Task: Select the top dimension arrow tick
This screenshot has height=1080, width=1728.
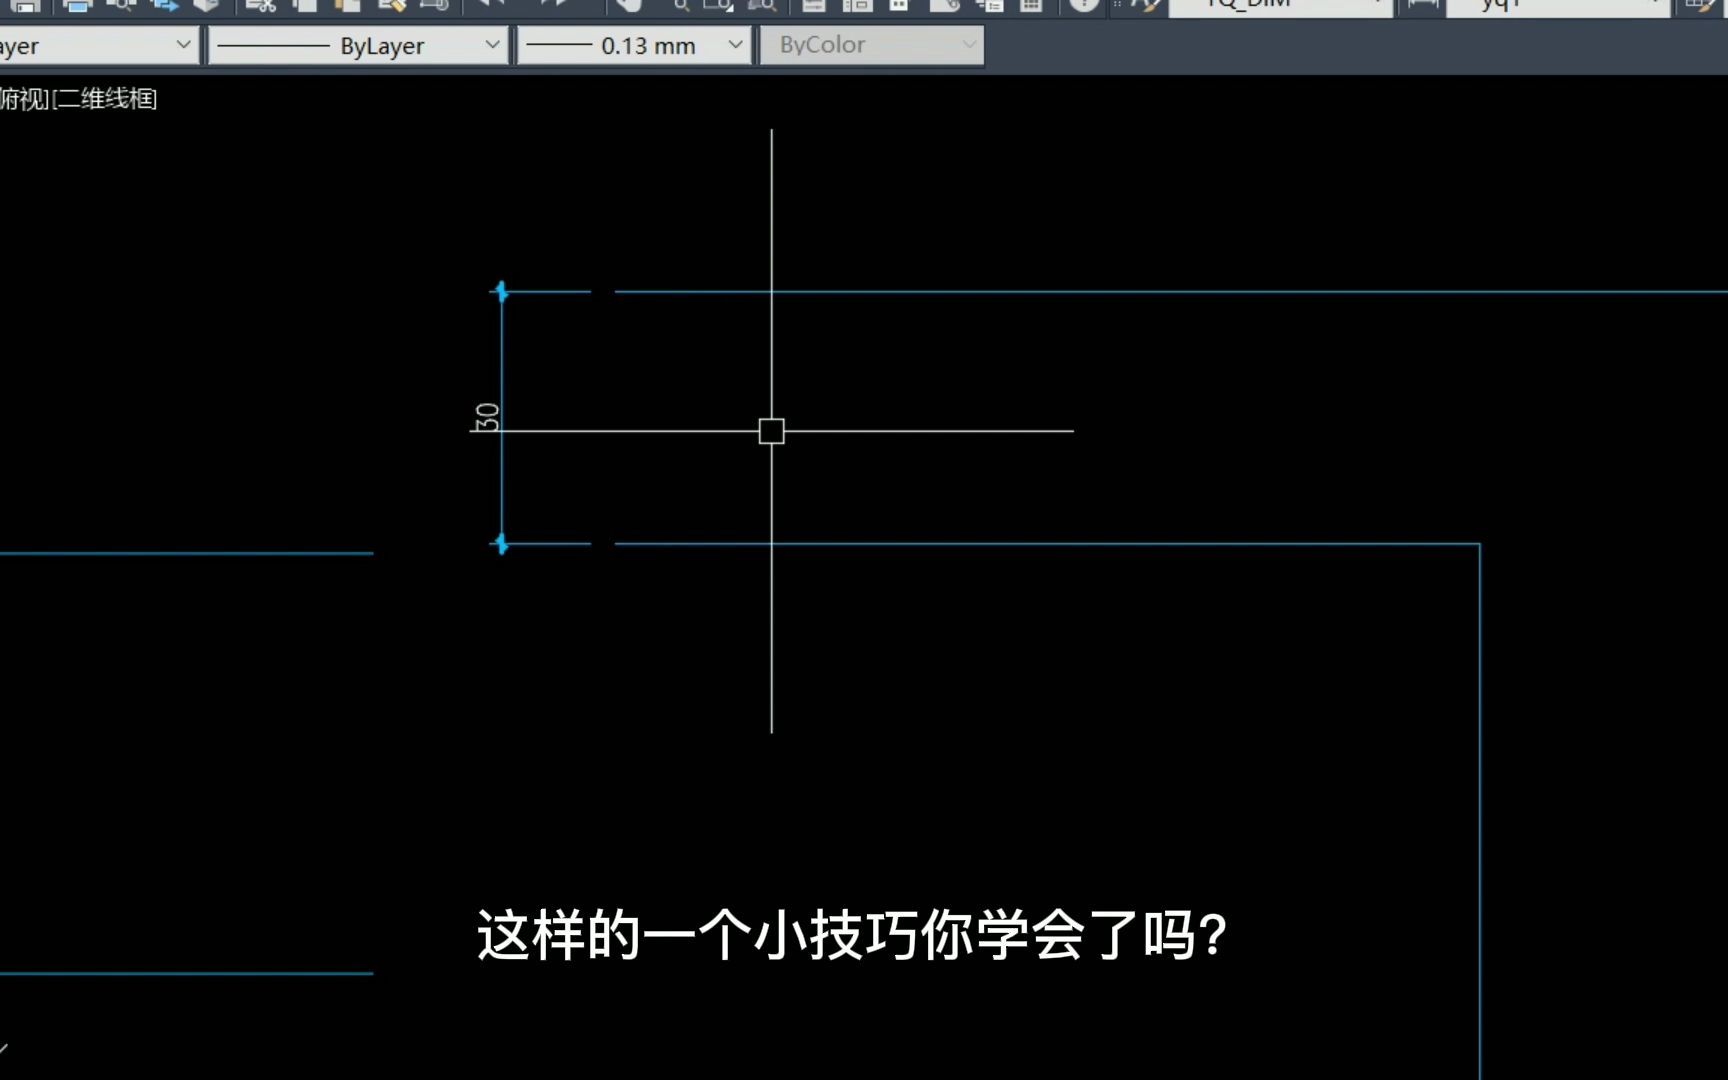Action: (x=501, y=292)
